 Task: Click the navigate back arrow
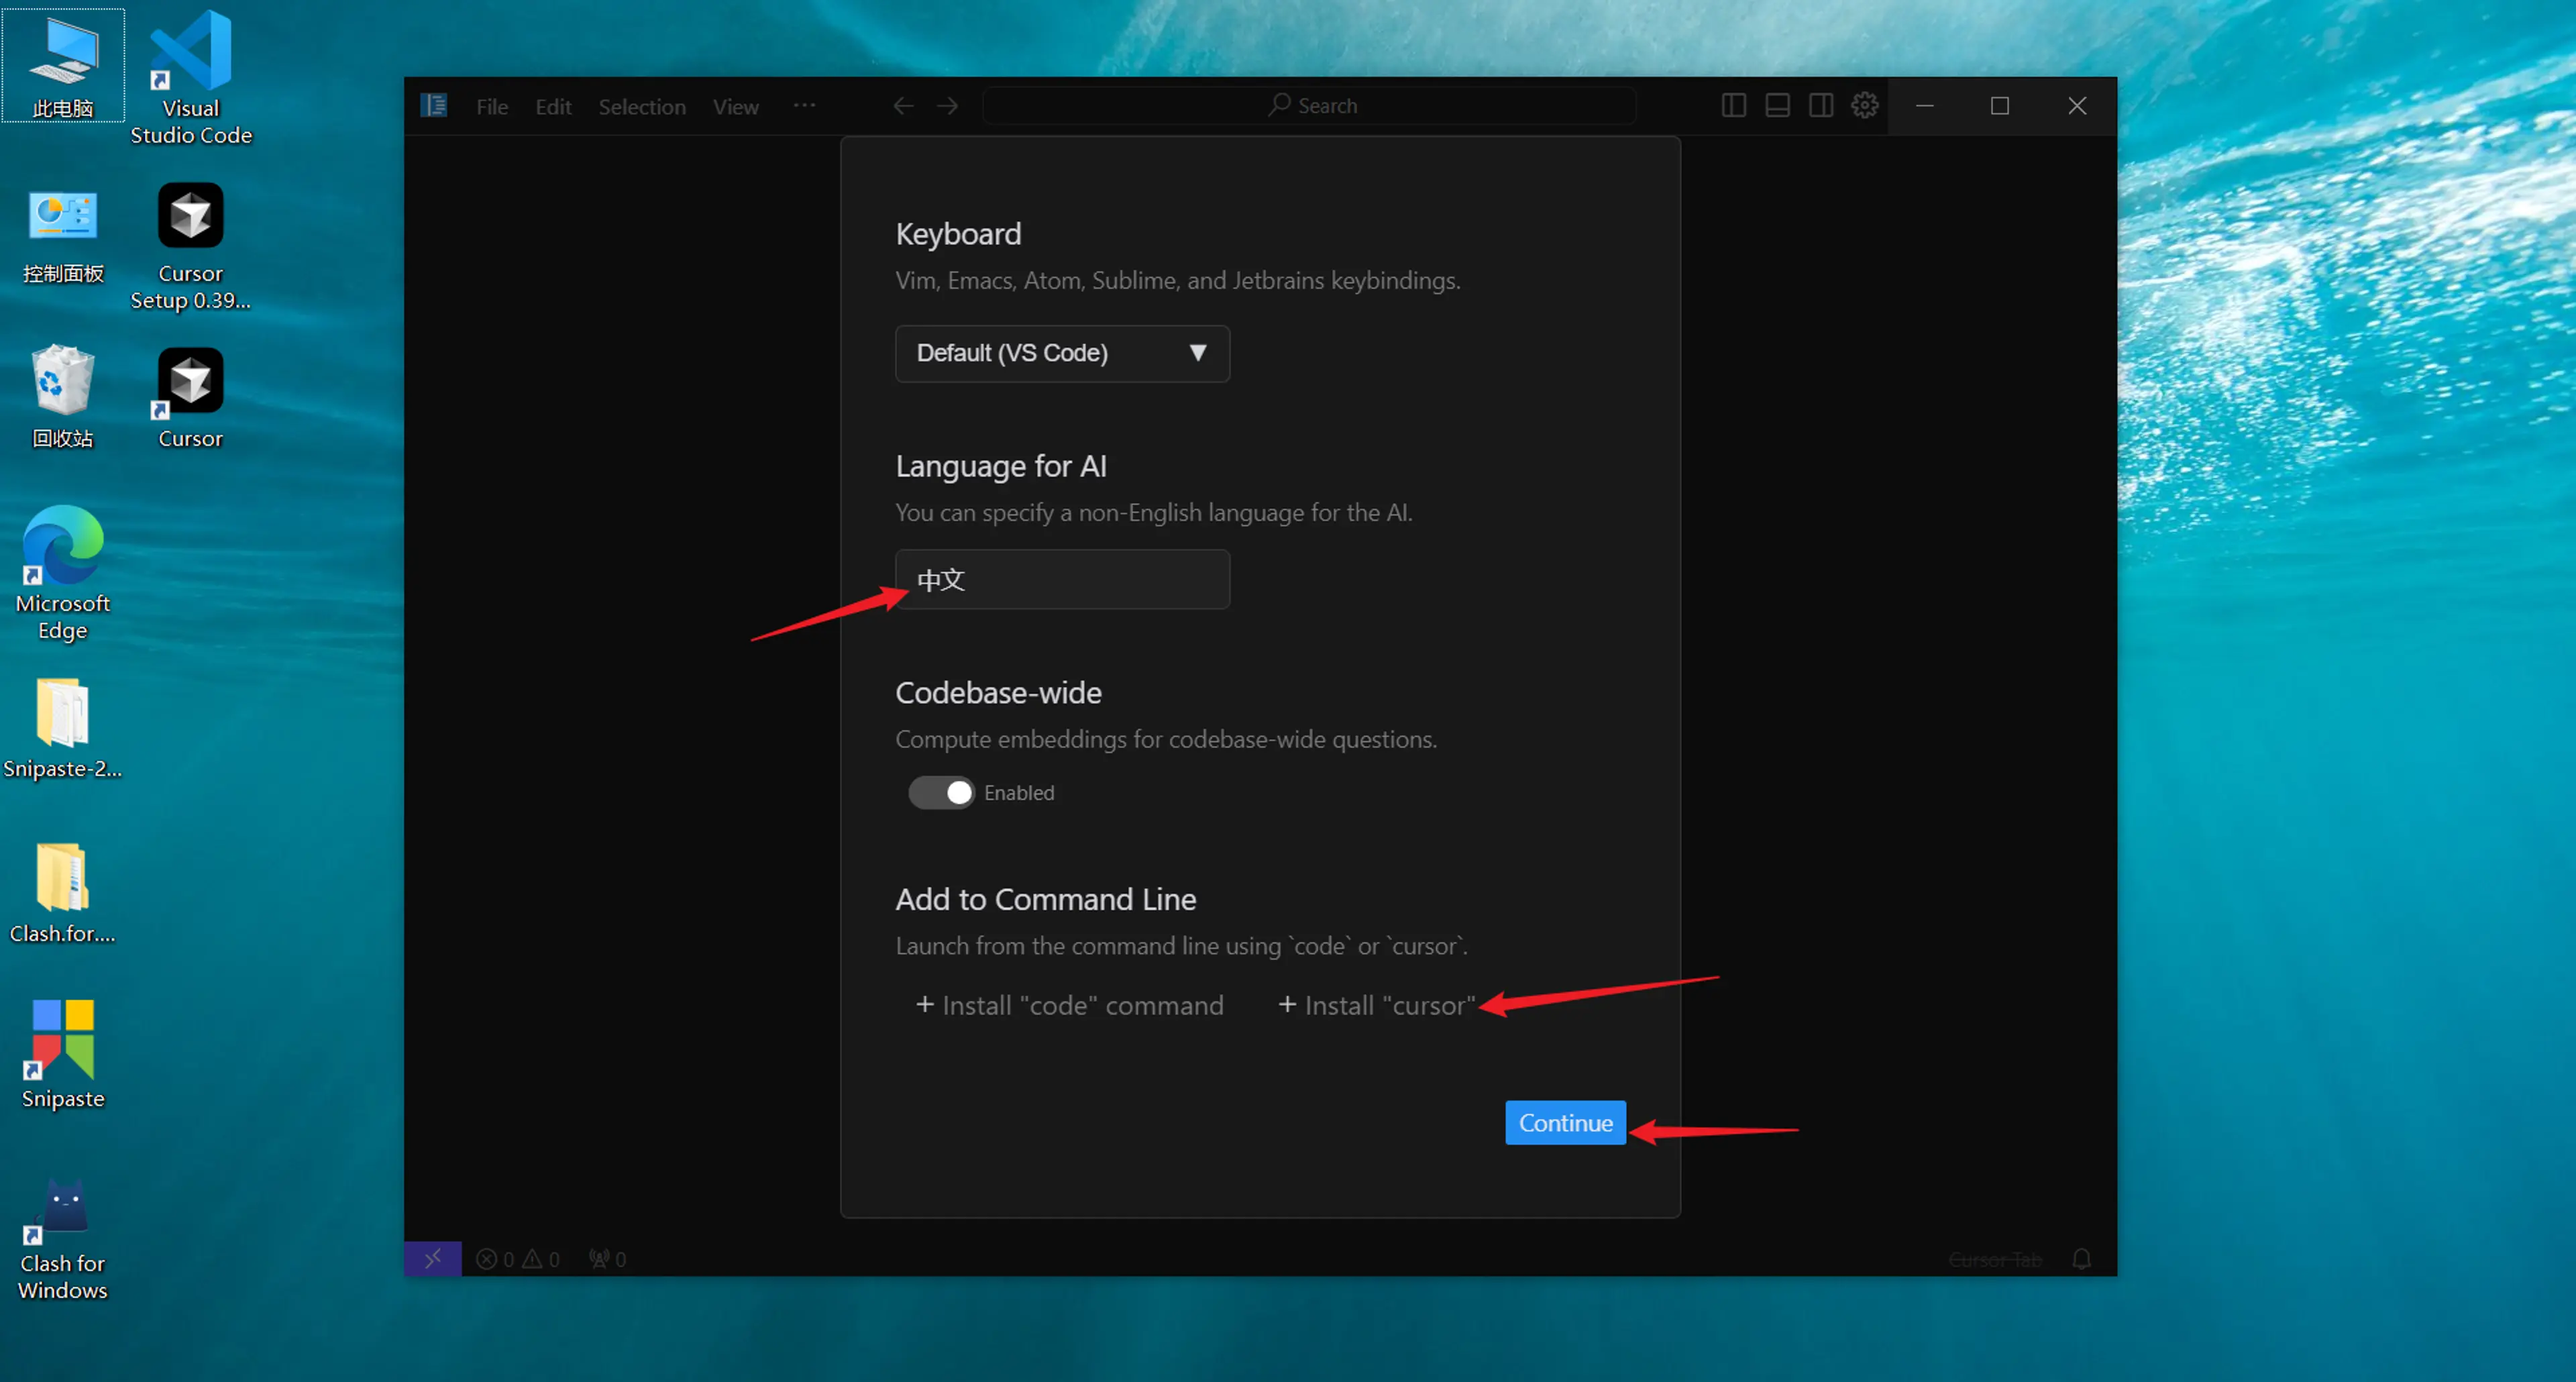903,106
